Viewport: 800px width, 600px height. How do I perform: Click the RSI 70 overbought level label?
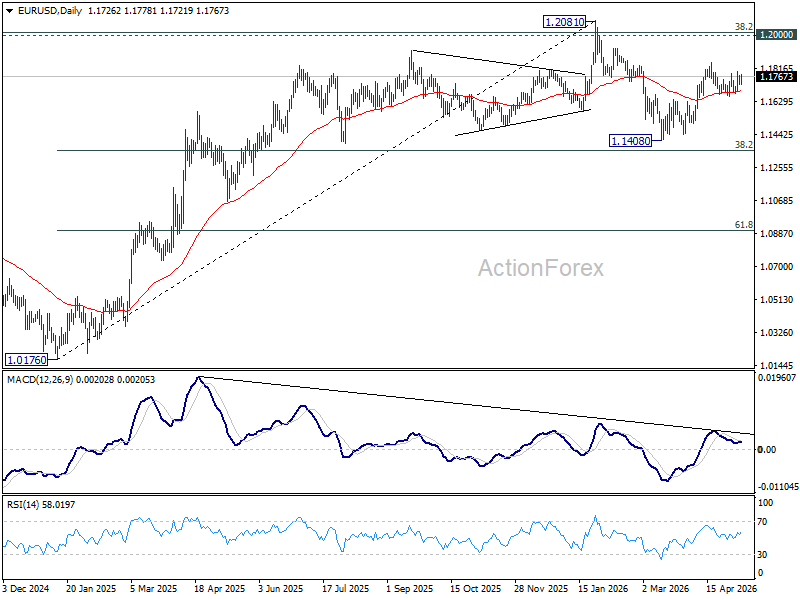pos(762,522)
